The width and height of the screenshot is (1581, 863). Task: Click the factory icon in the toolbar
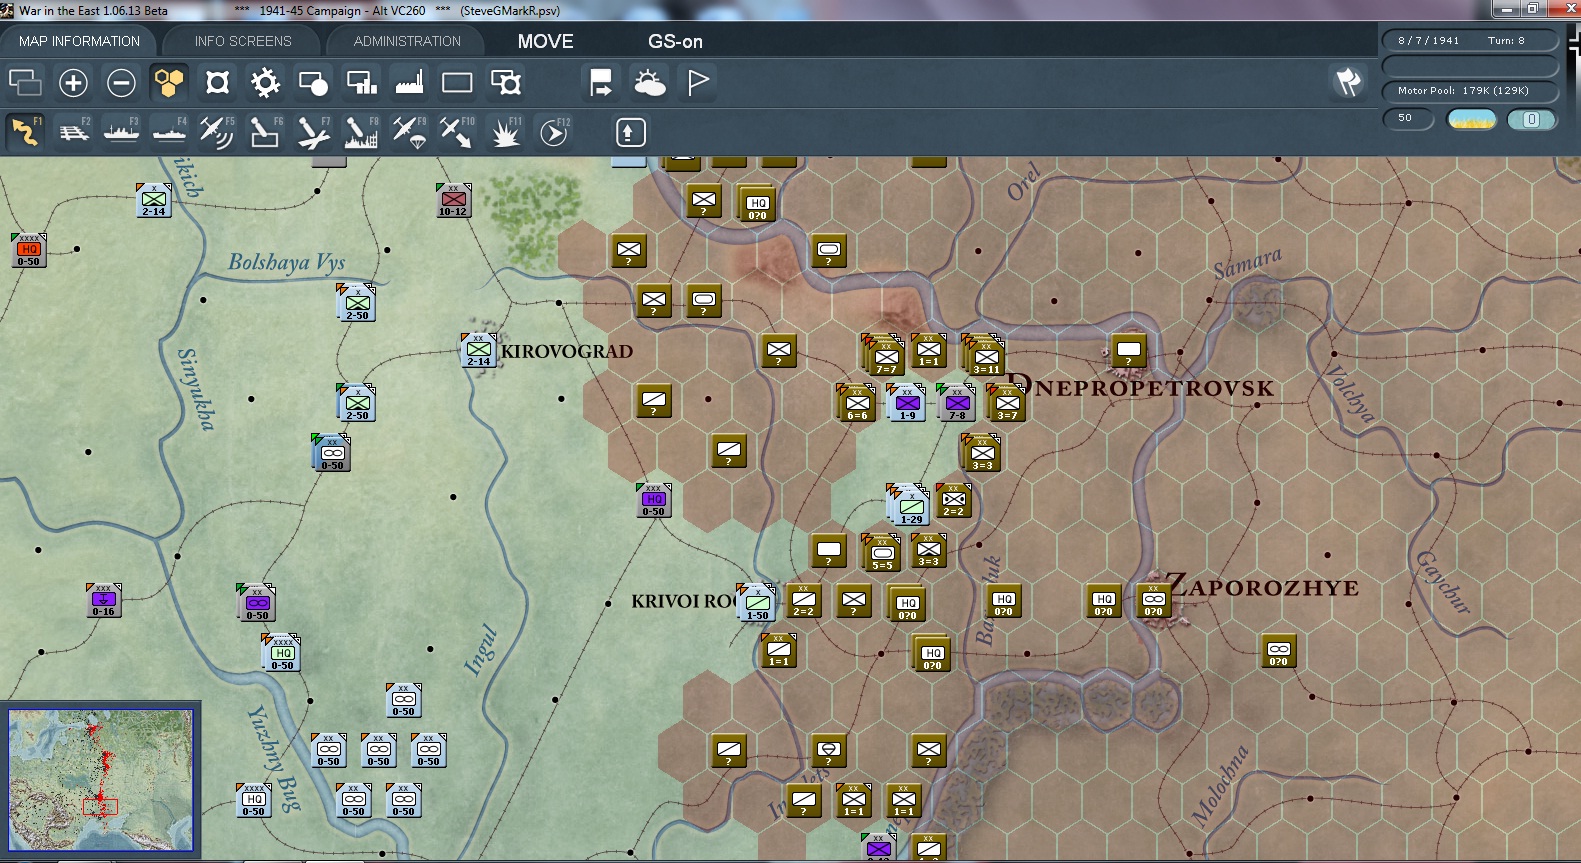pyautogui.click(x=409, y=82)
